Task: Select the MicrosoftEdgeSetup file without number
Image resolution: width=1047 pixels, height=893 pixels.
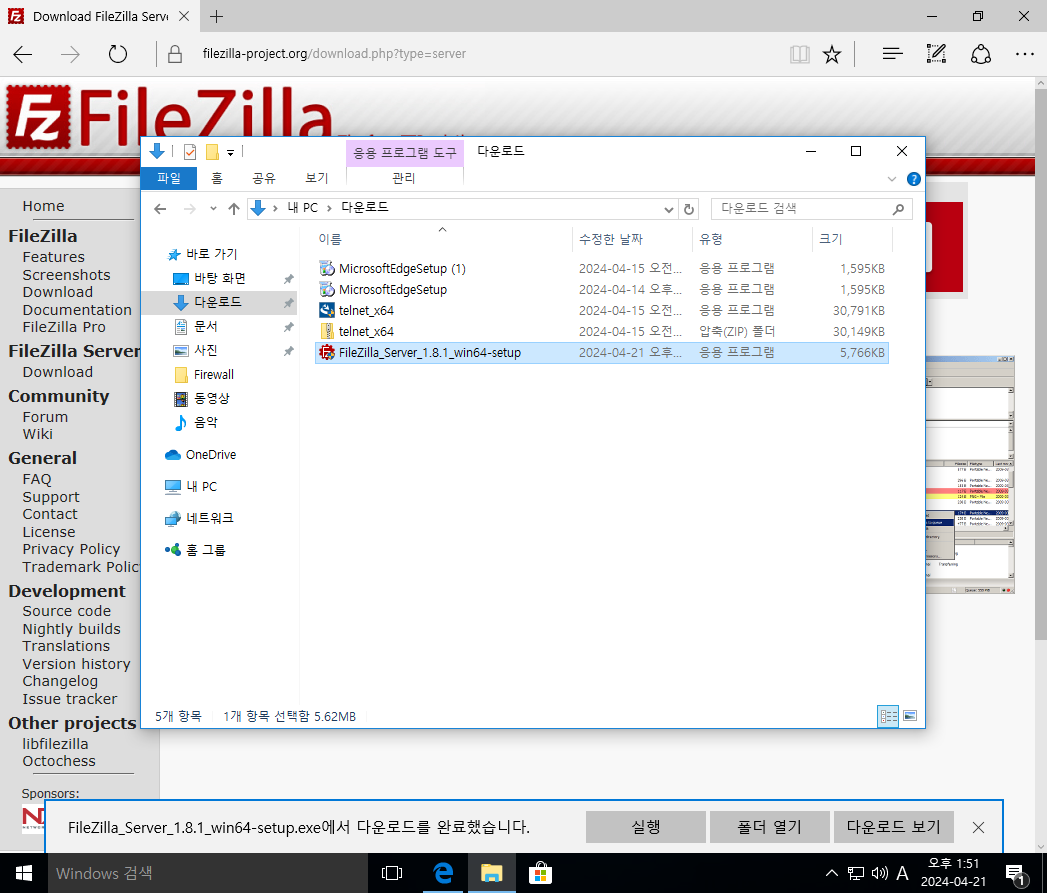Action: tap(602, 289)
